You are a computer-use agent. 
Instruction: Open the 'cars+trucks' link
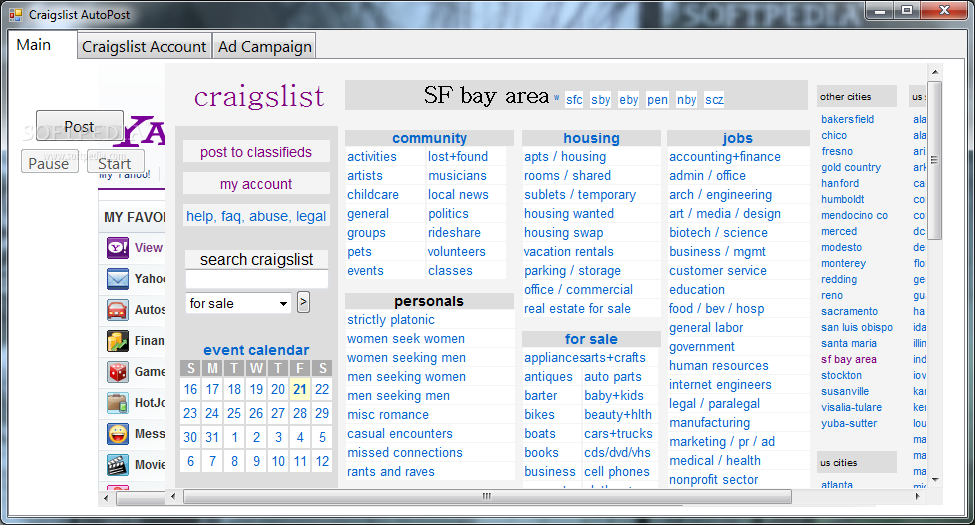click(x=618, y=434)
